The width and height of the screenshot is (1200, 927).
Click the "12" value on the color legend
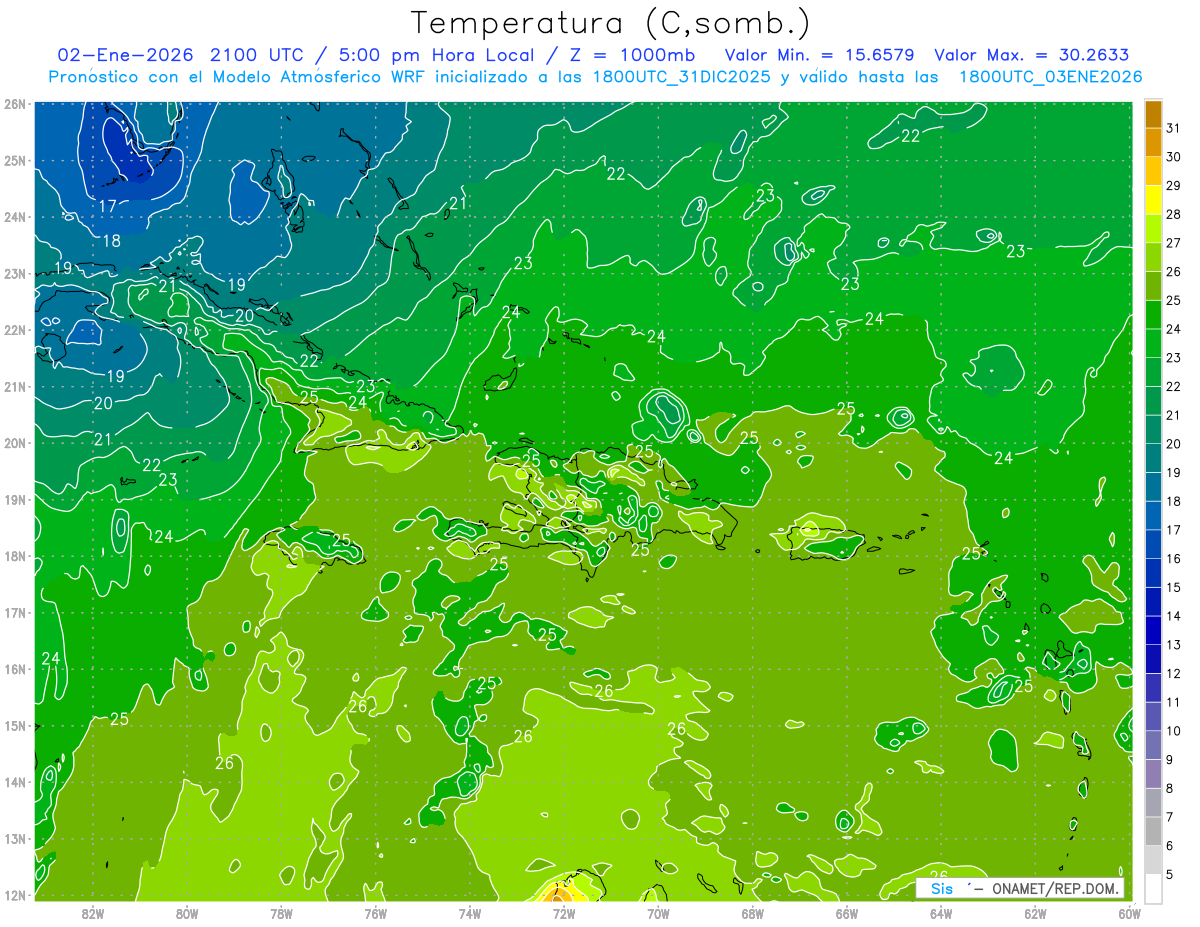click(1174, 673)
